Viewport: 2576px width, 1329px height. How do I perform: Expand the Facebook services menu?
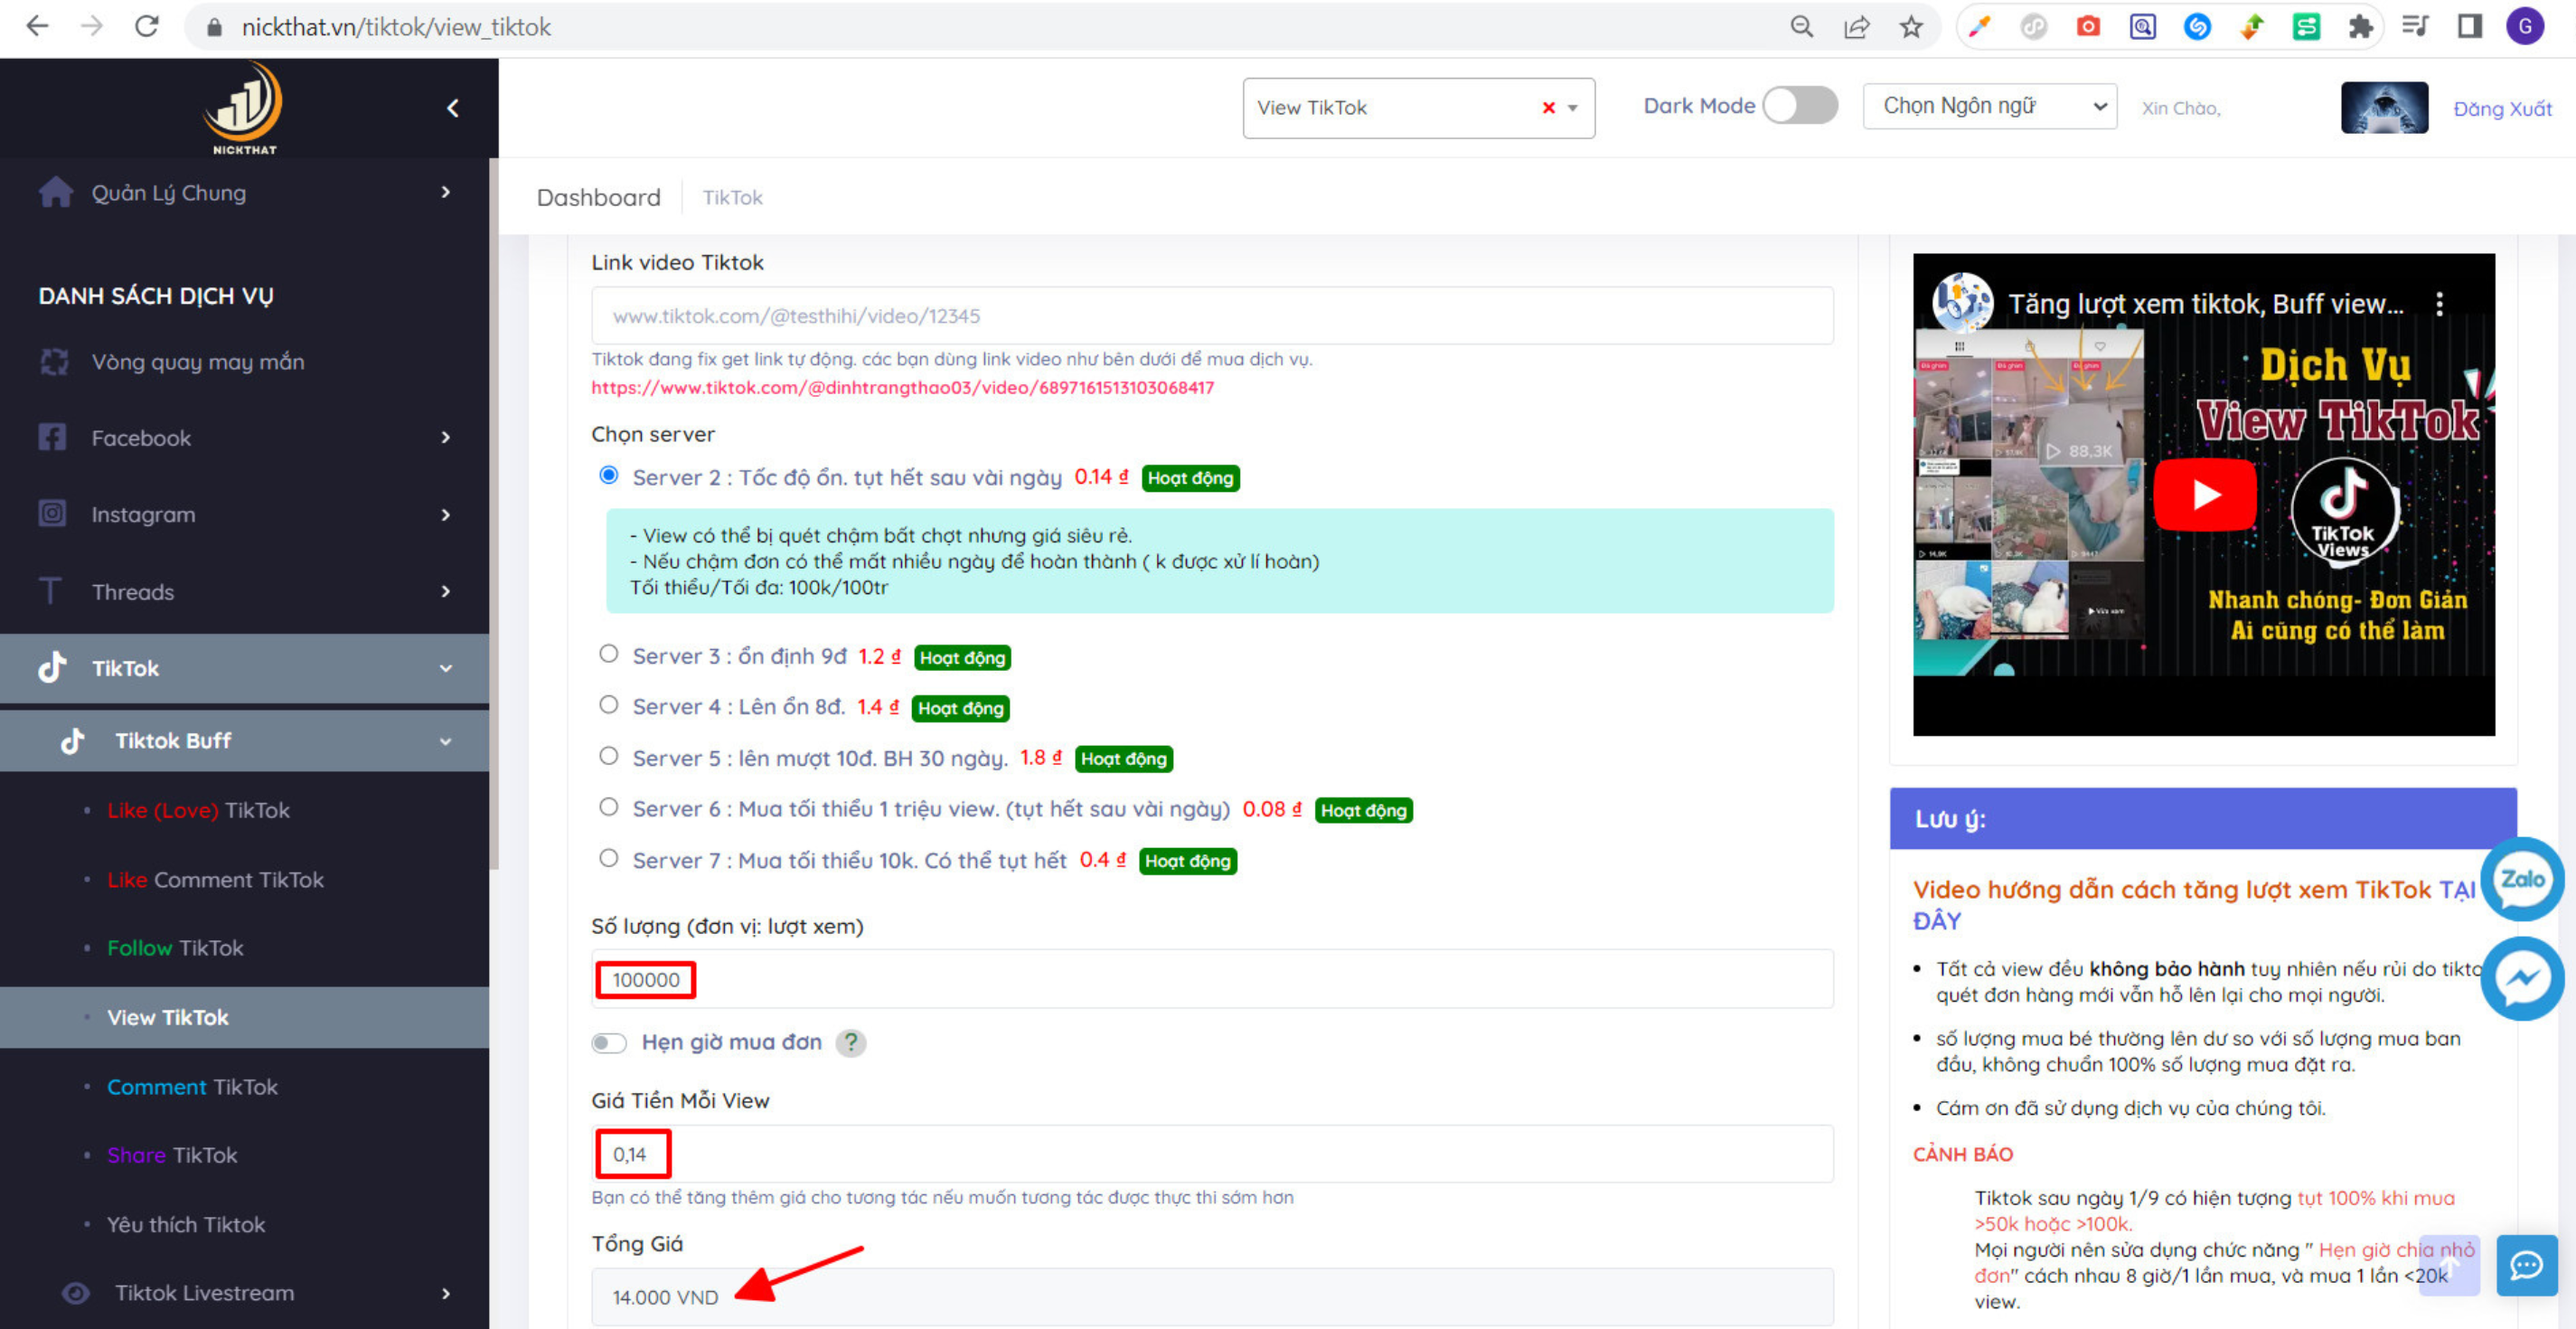[244, 438]
